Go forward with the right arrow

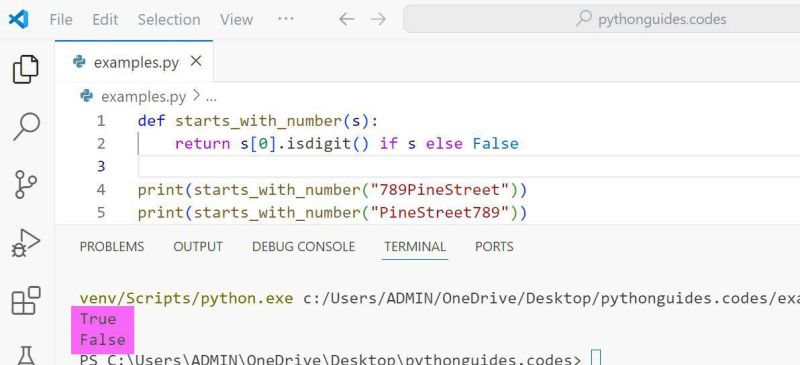pyautogui.click(x=378, y=19)
